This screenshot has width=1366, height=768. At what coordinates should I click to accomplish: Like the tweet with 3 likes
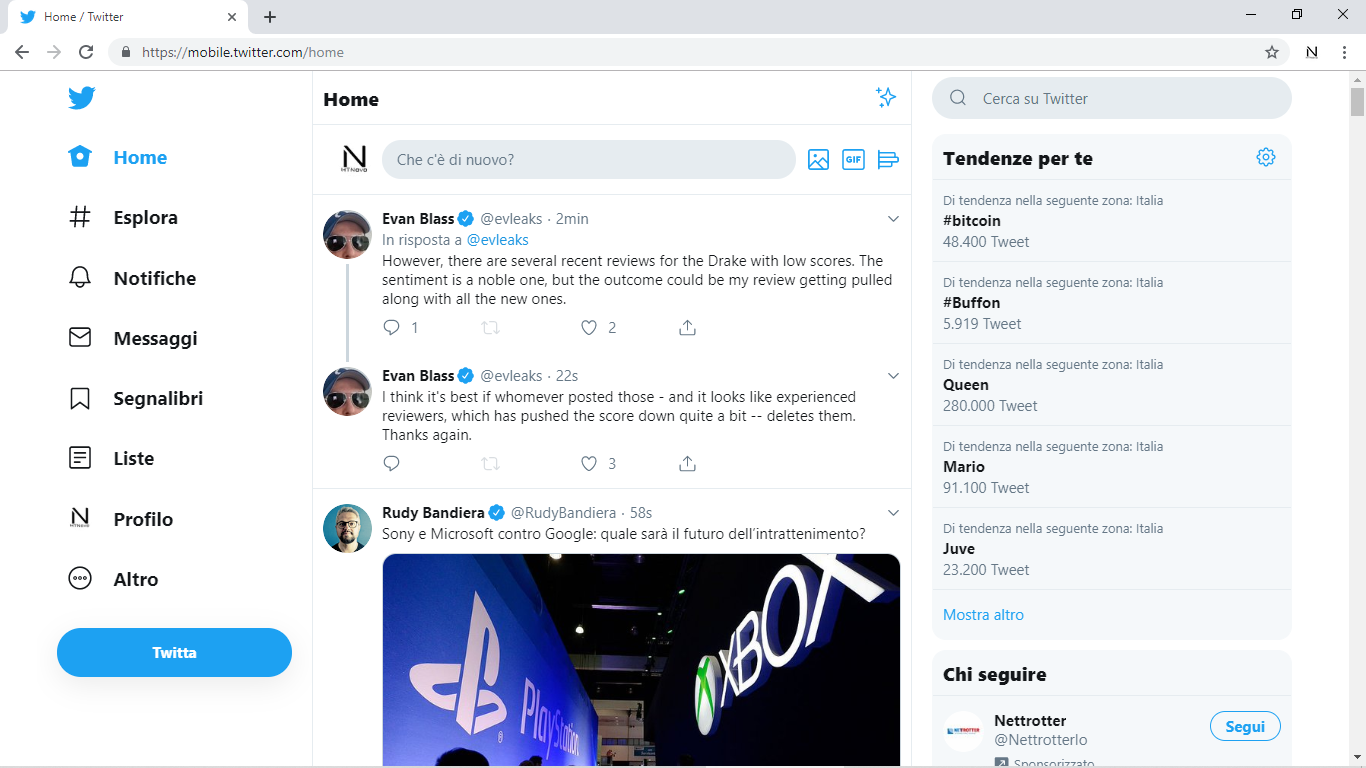589,463
